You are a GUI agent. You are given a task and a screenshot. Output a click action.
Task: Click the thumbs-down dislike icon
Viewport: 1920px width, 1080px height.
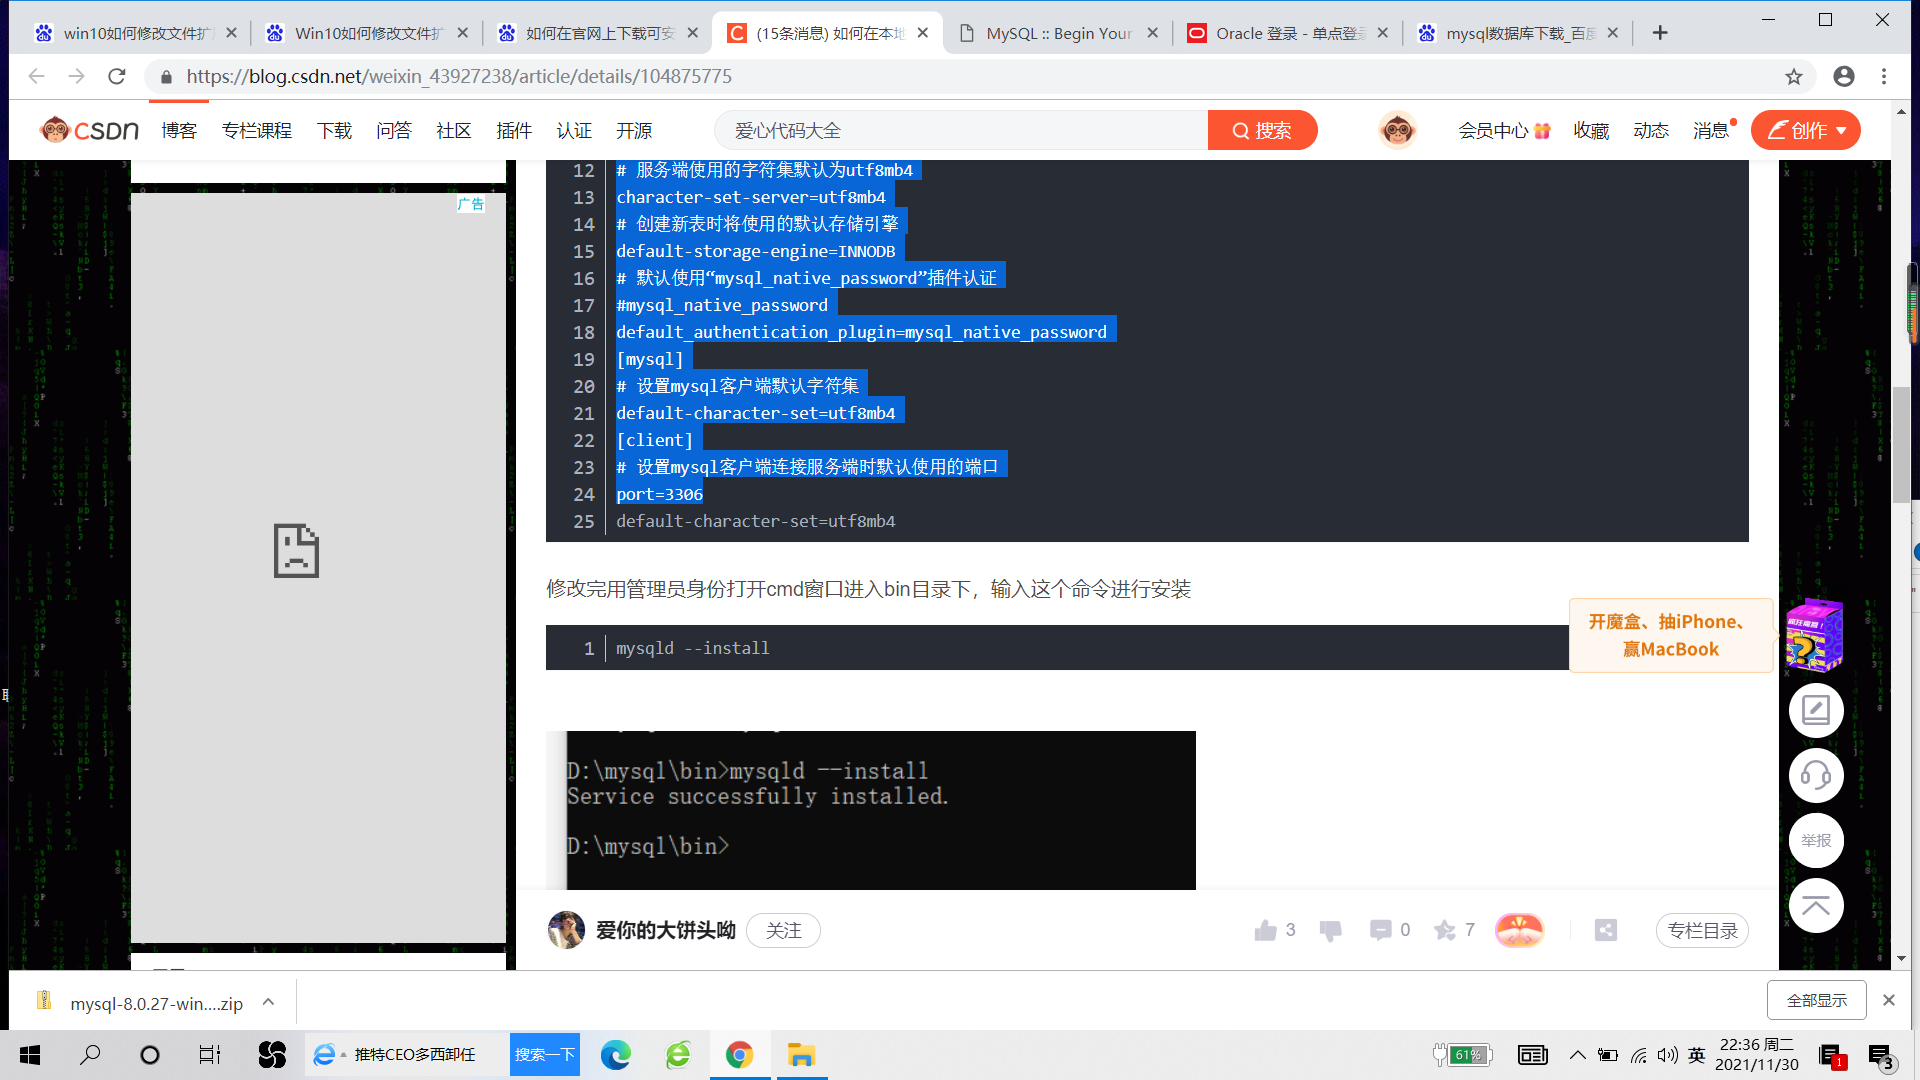tap(1330, 931)
